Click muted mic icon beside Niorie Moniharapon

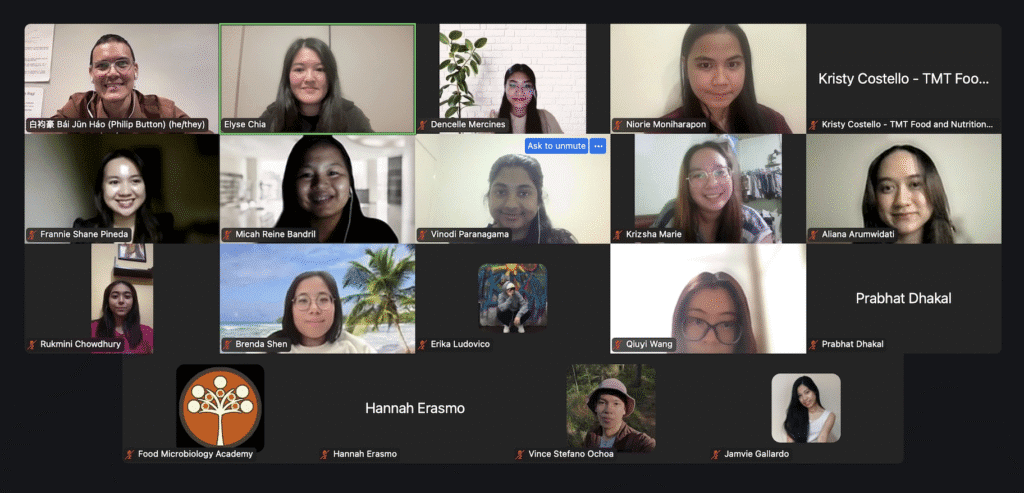(618, 124)
